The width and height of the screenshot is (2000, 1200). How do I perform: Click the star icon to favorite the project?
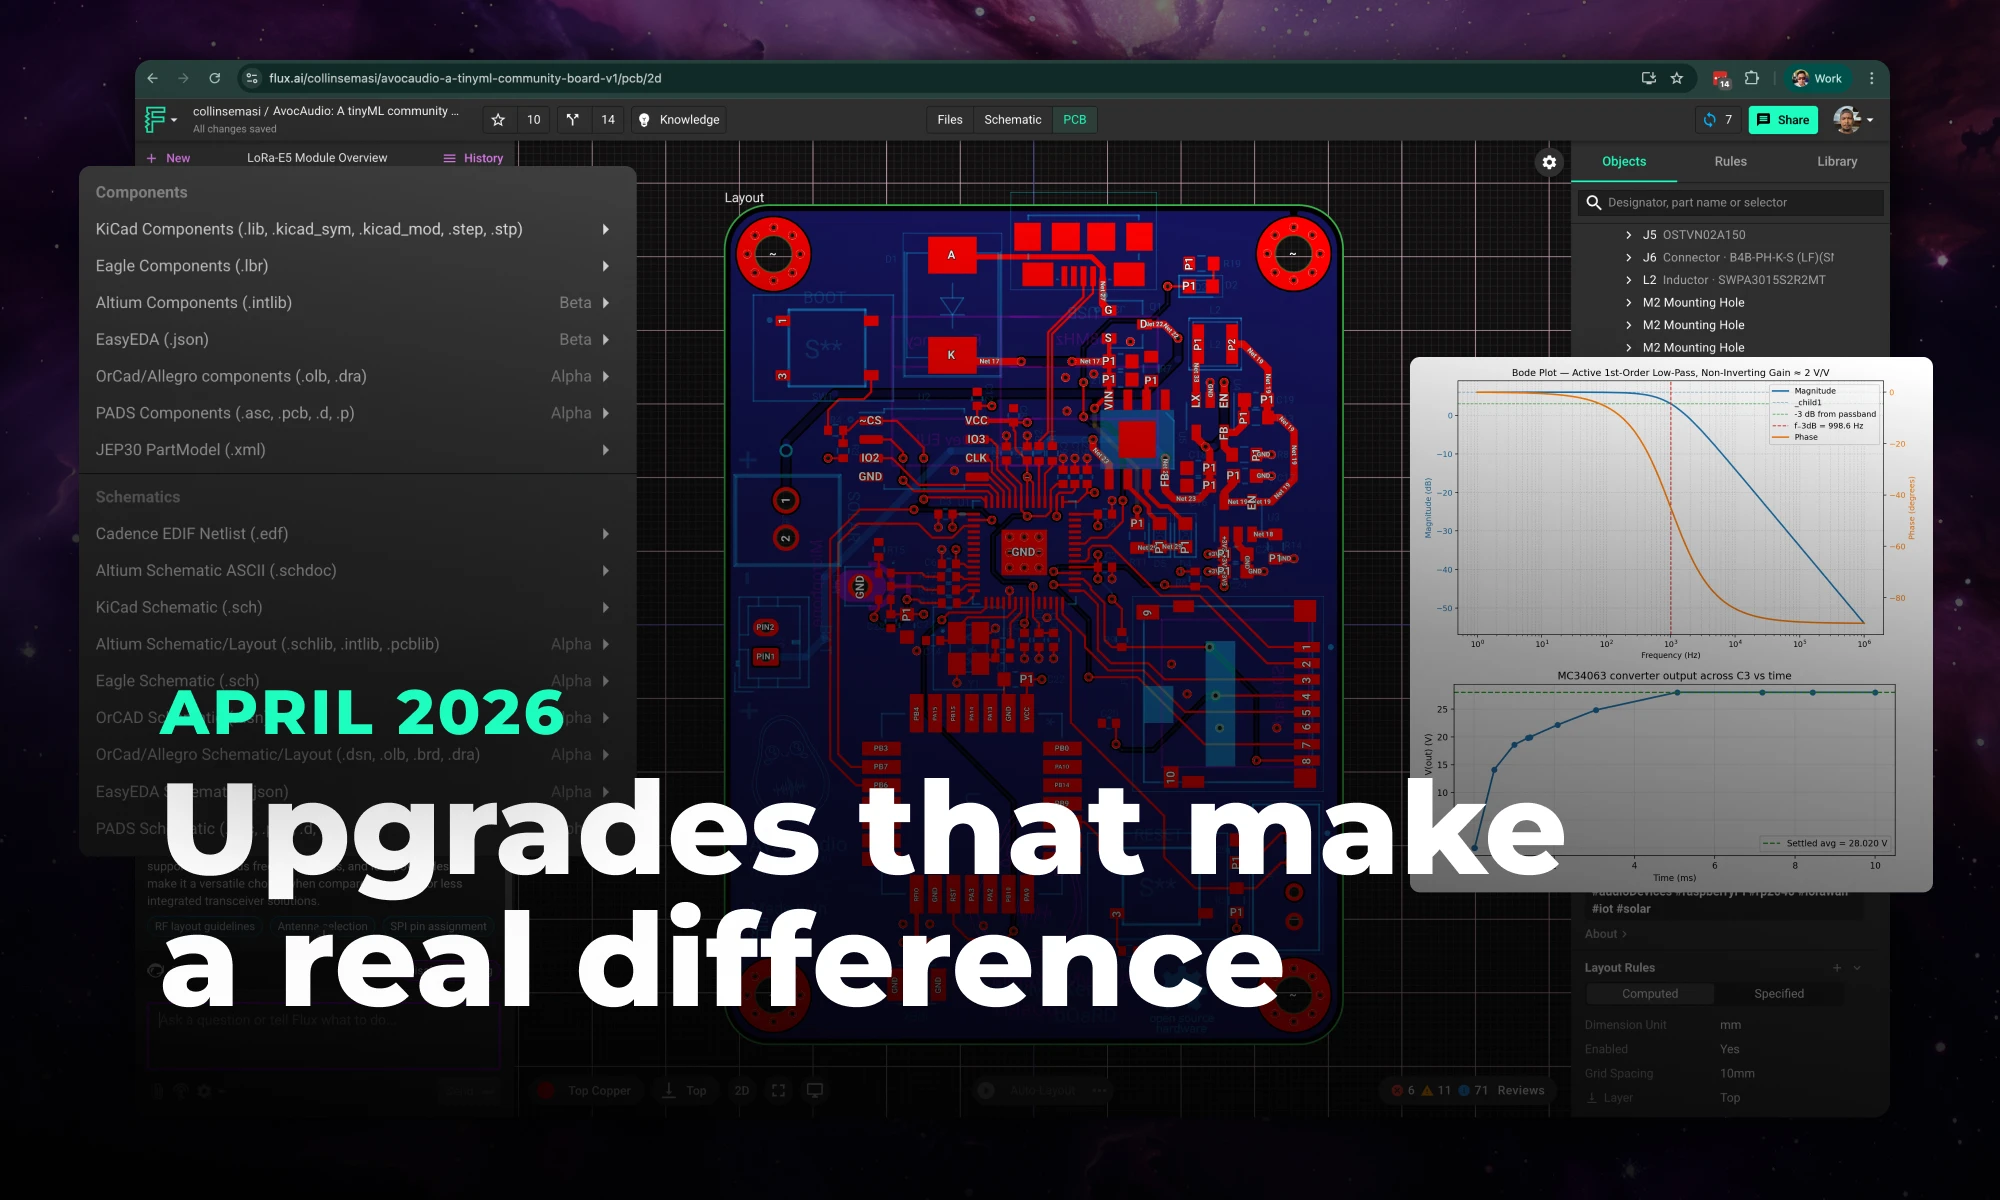pos(498,120)
